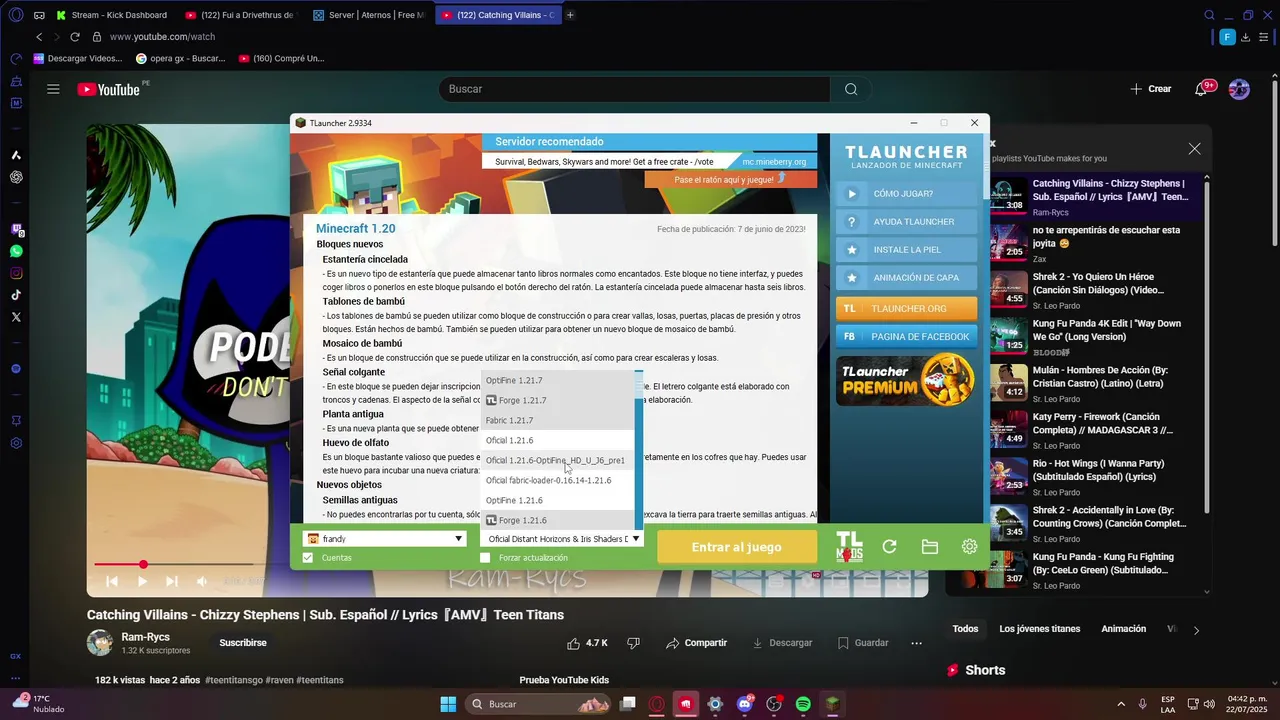Screen dimensions: 1280x720
Task: Open AYUDA TLAUNCHER button
Action: [x=906, y=222]
